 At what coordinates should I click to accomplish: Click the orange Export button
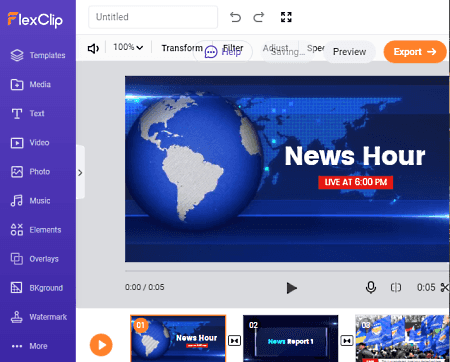pyautogui.click(x=415, y=52)
